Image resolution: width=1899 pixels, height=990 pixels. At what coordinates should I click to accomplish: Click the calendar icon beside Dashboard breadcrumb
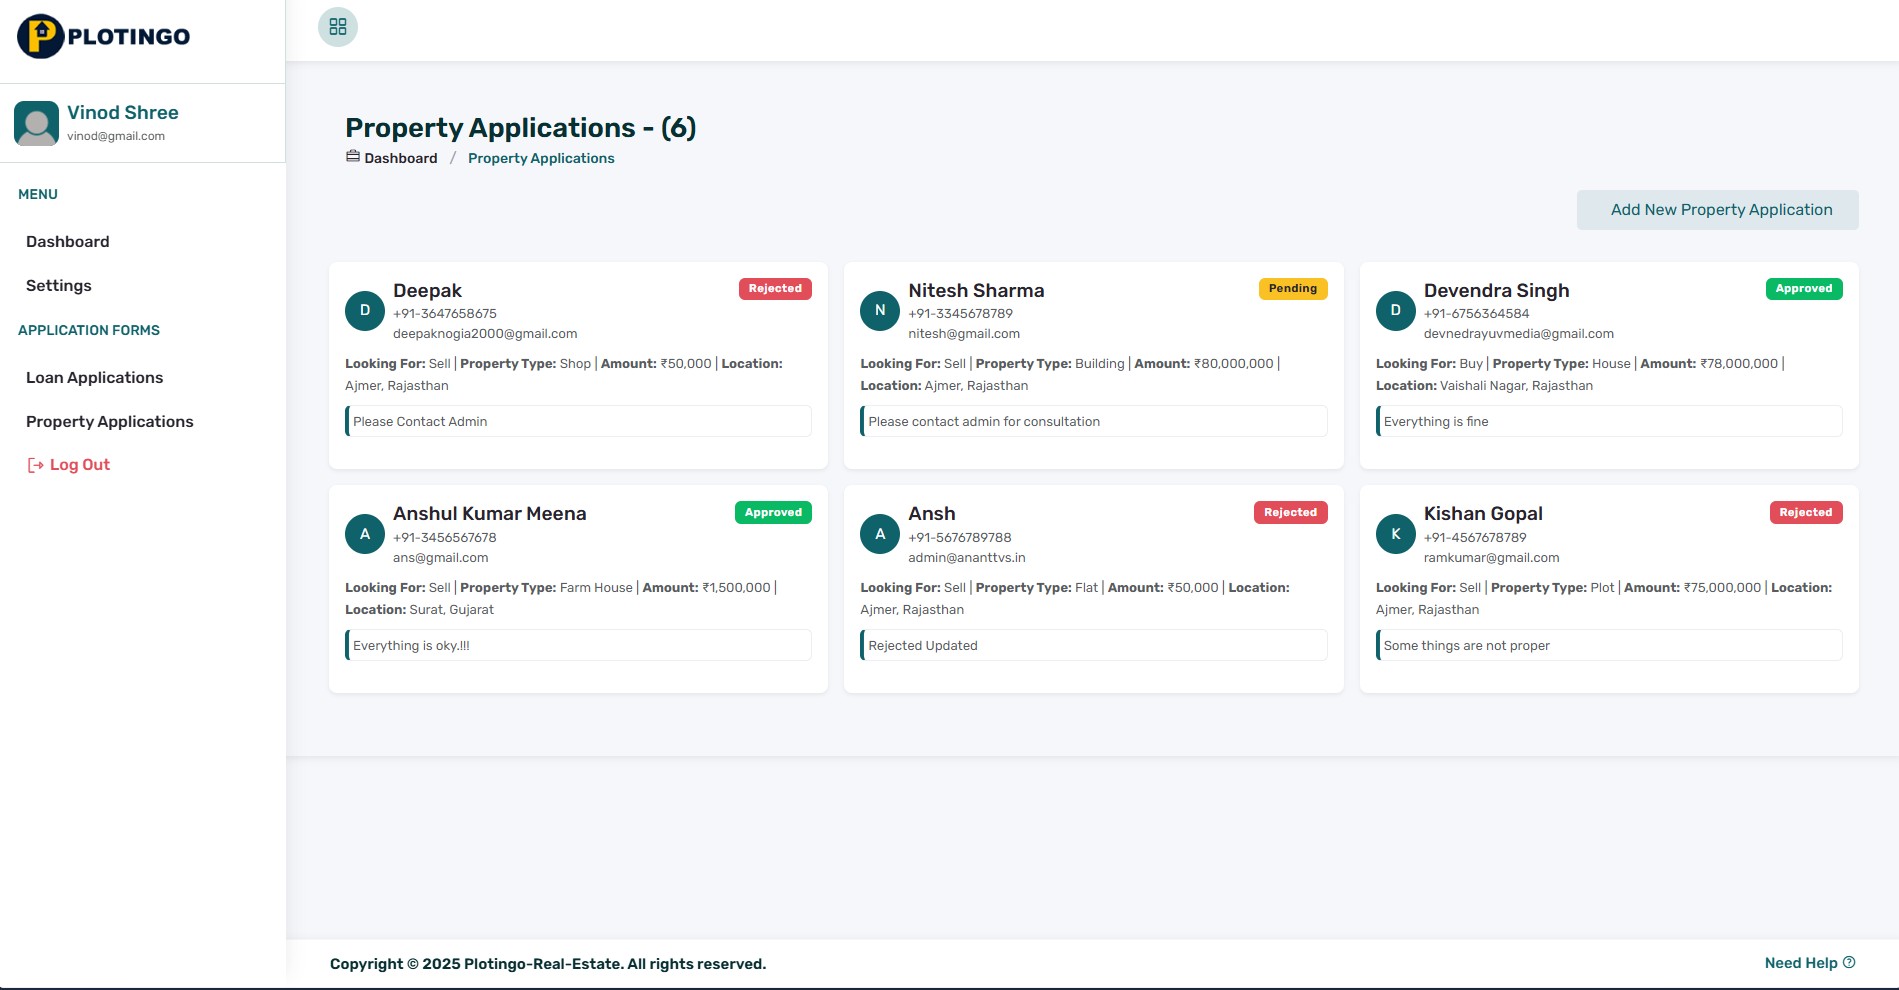[x=352, y=157]
